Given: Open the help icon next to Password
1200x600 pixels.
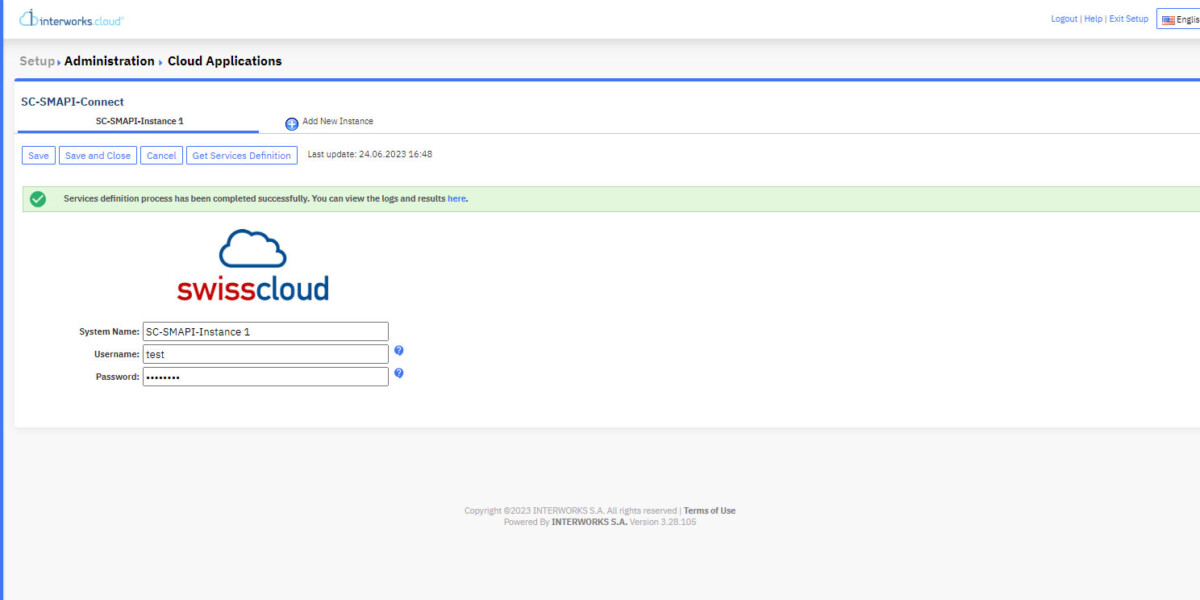Looking at the screenshot, I should [399, 373].
